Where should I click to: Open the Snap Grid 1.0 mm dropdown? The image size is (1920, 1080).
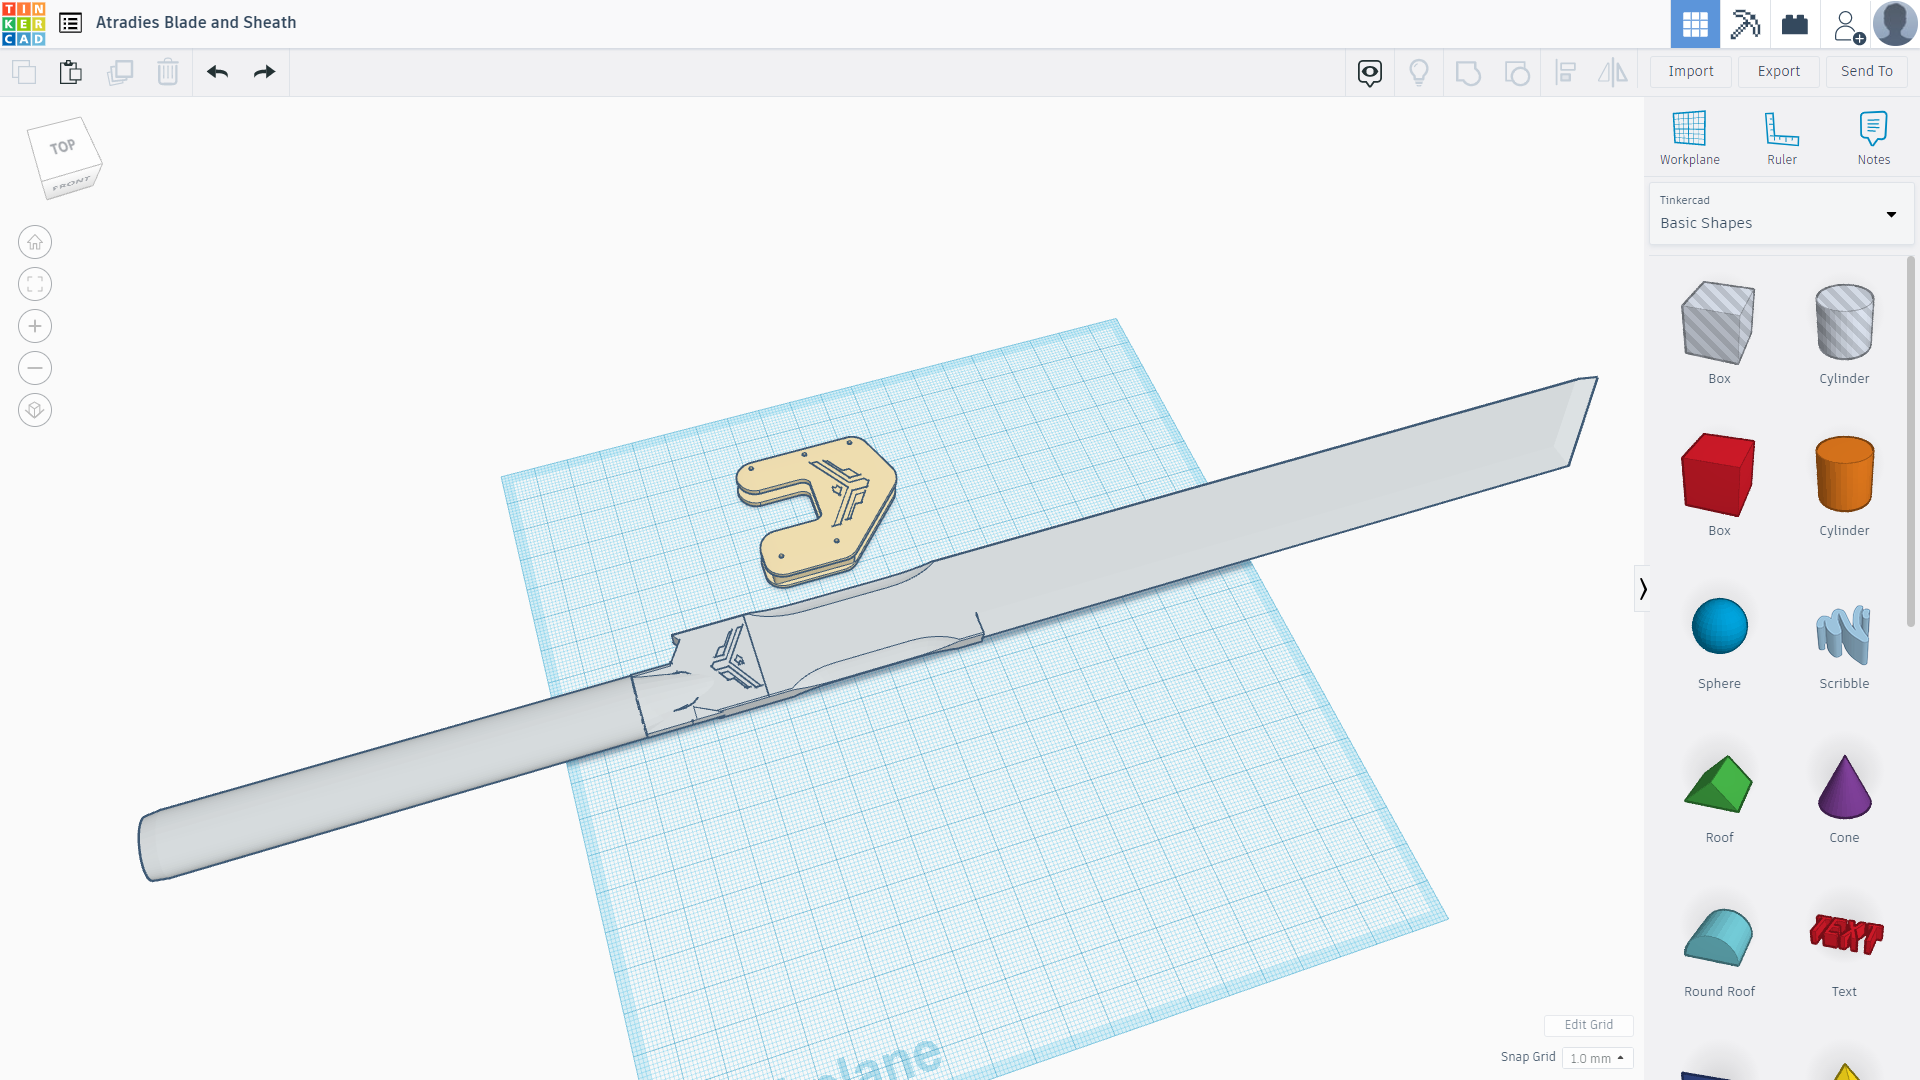coord(1597,1058)
